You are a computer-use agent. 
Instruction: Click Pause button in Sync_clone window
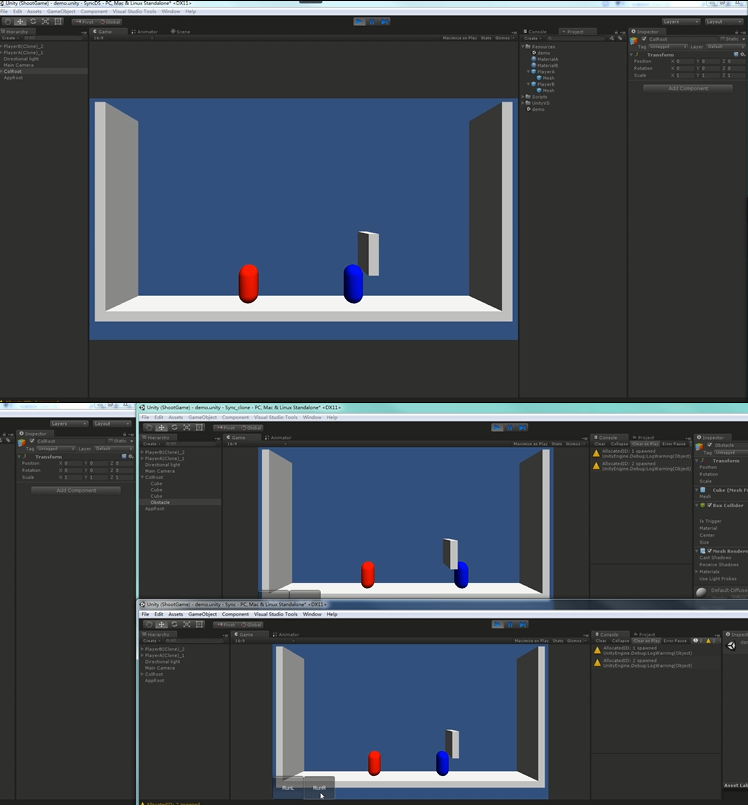coord(510,428)
